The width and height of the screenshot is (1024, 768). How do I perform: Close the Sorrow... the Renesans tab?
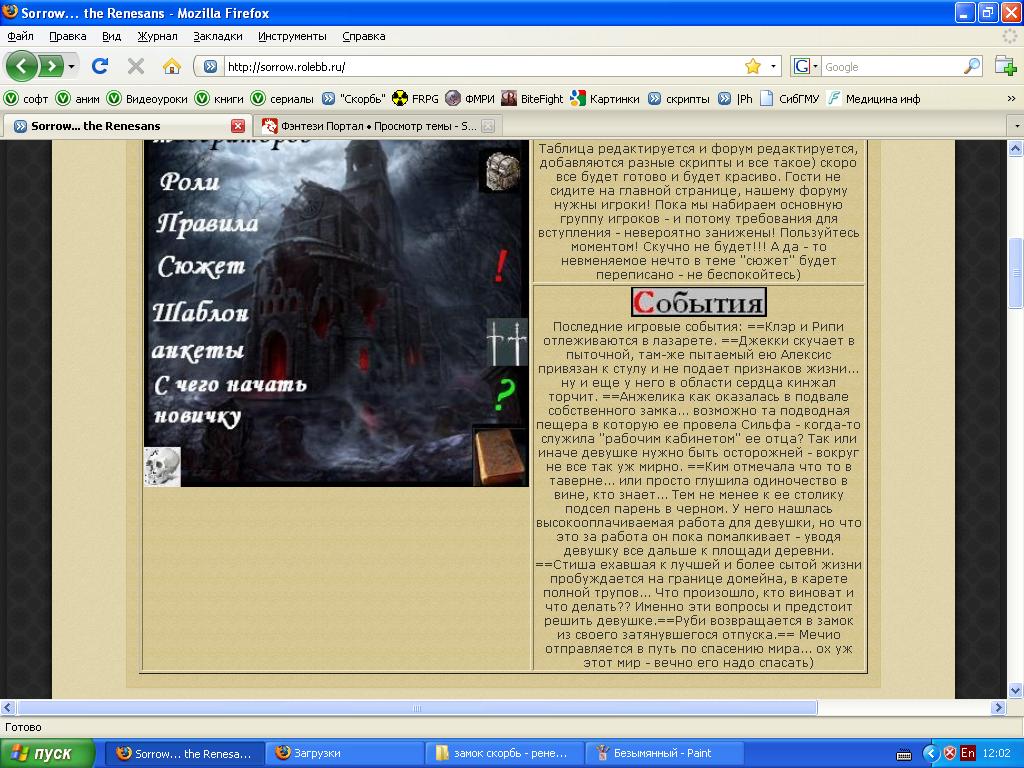(x=238, y=126)
